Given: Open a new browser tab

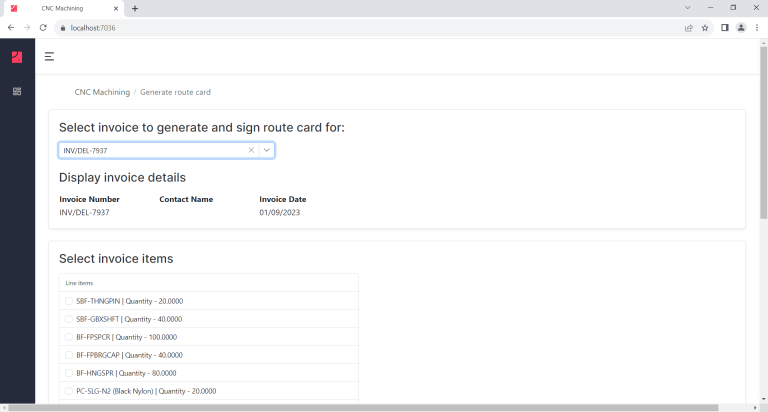Looking at the screenshot, I should click(135, 8).
